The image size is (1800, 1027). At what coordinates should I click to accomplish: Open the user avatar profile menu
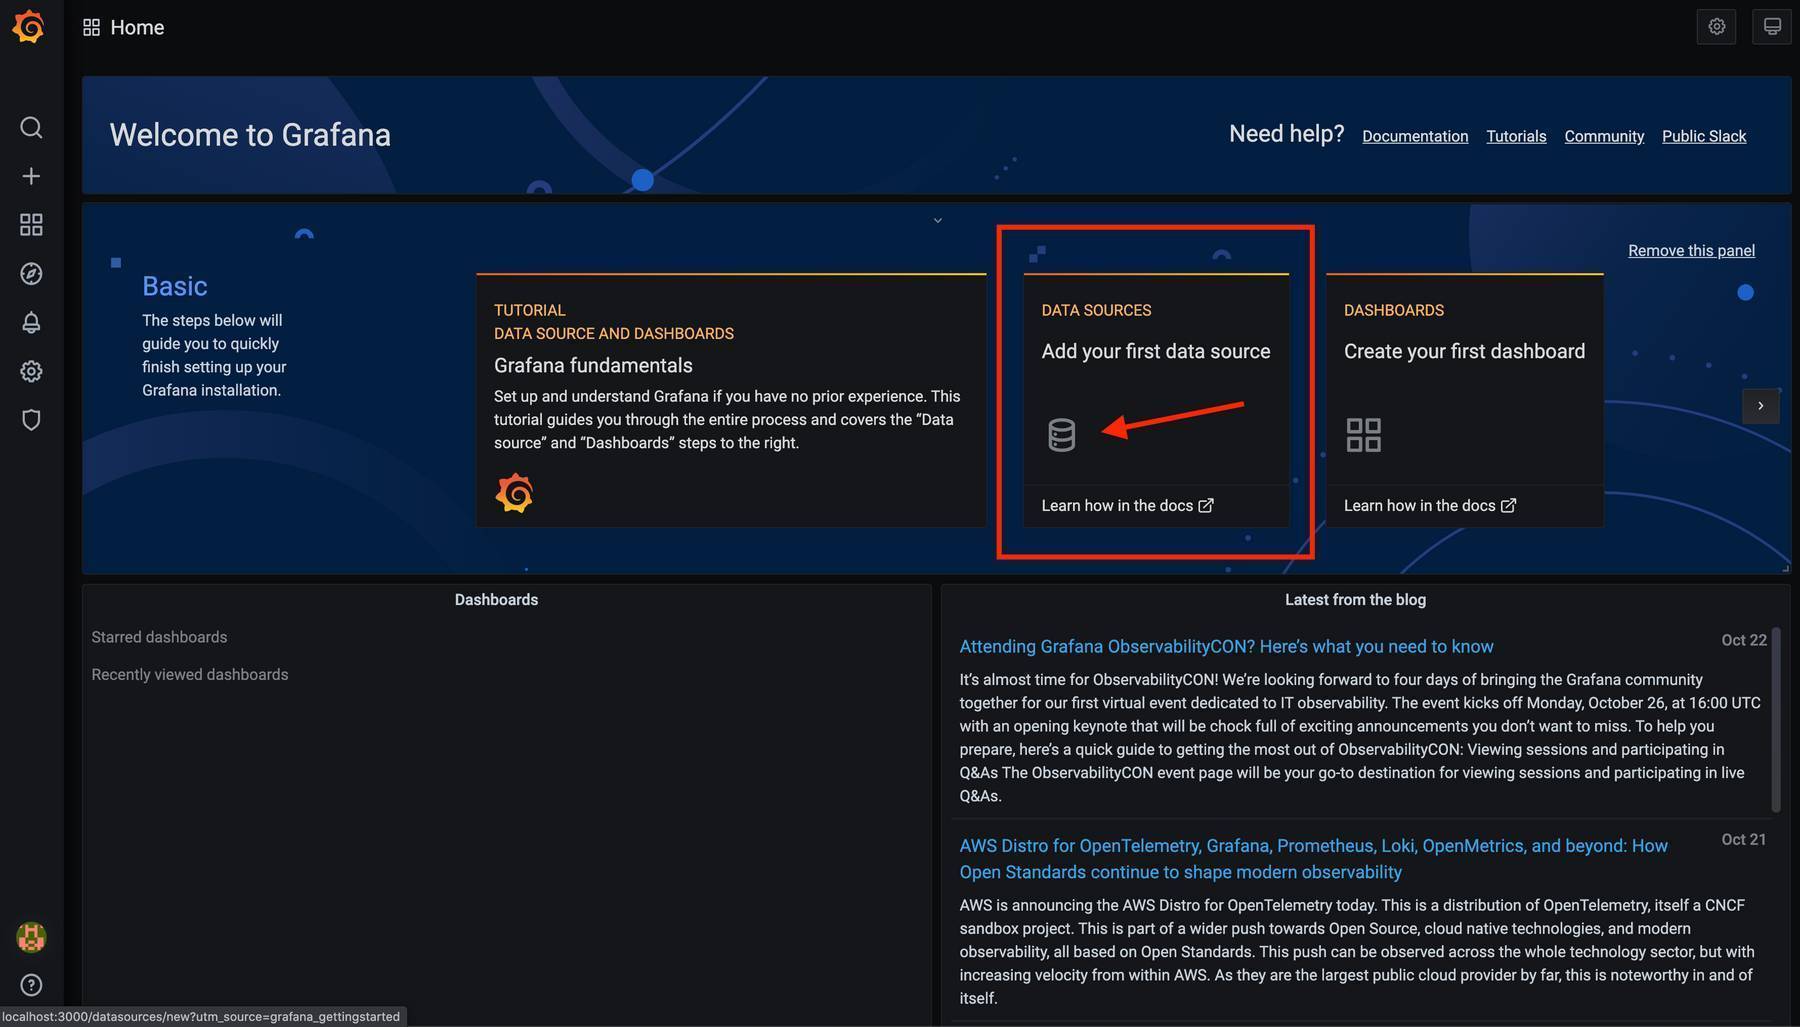[x=31, y=937]
